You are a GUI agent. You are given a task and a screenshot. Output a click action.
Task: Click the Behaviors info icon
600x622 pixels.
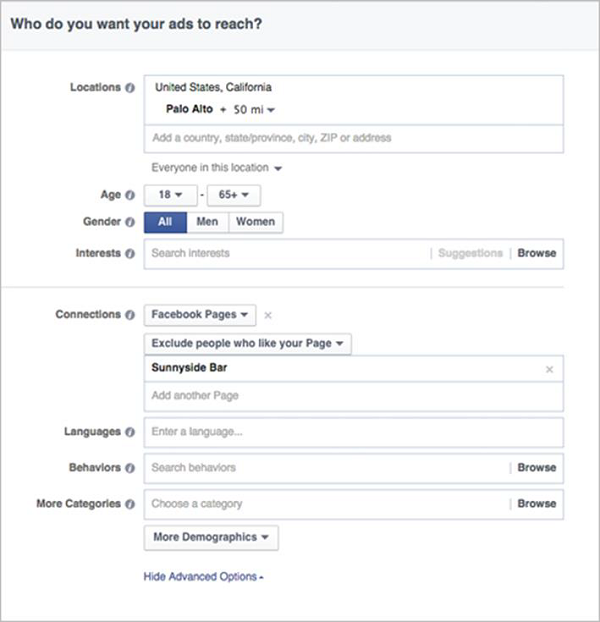tap(130, 468)
